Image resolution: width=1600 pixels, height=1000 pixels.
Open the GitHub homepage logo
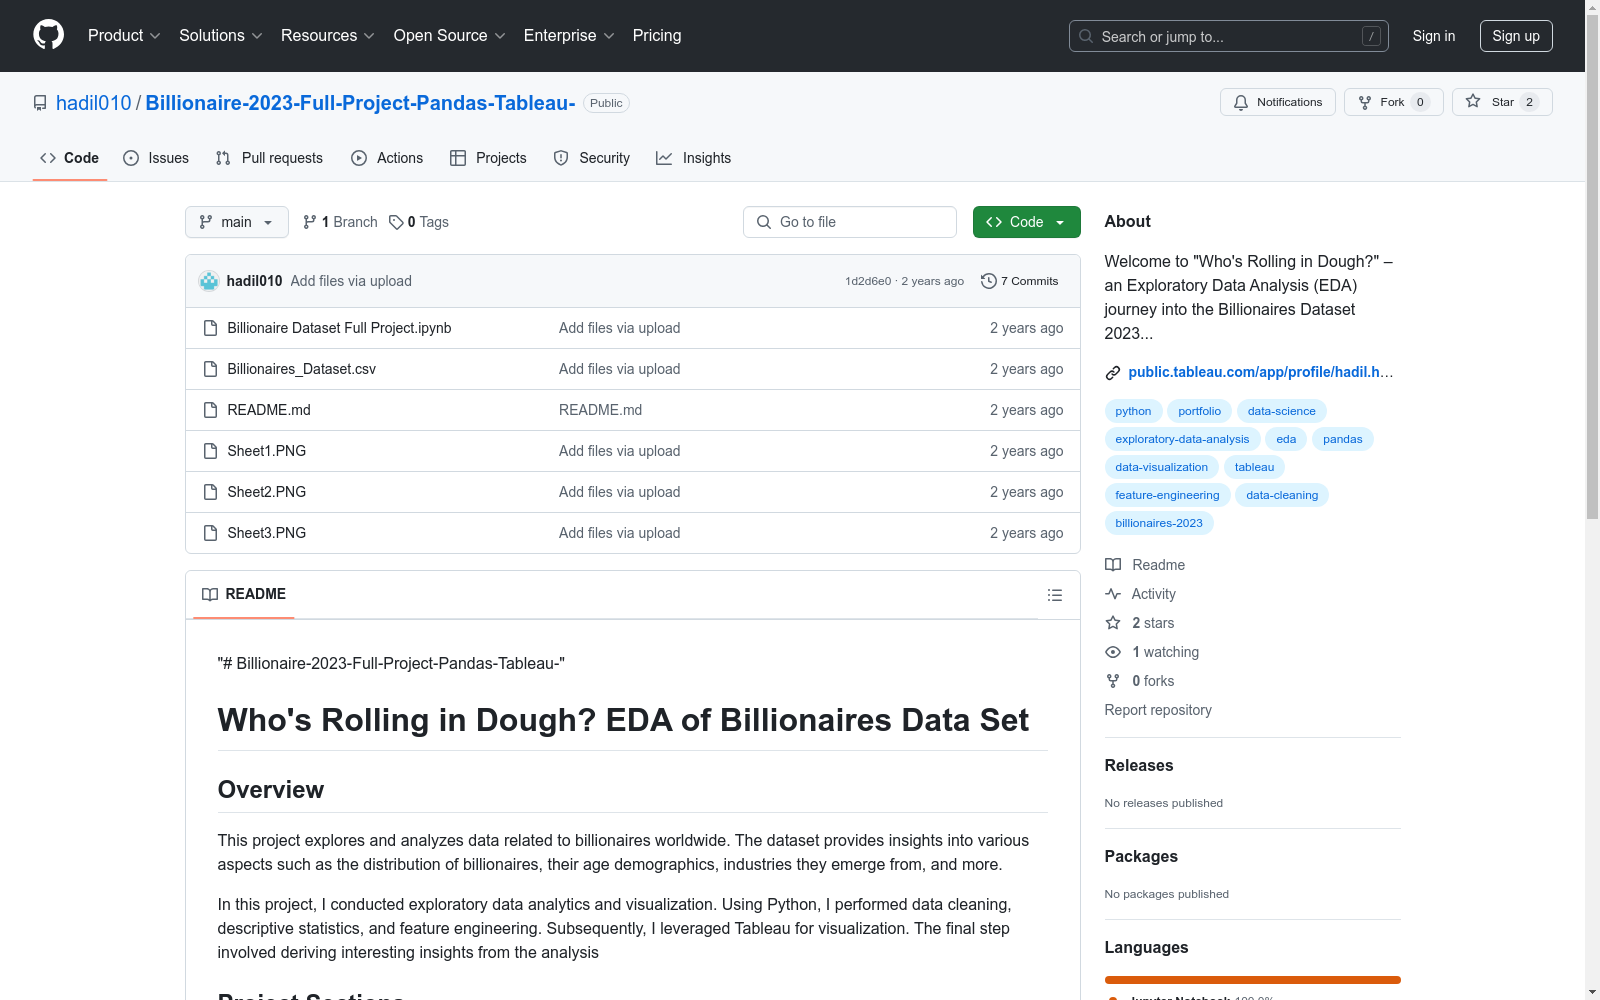point(48,35)
